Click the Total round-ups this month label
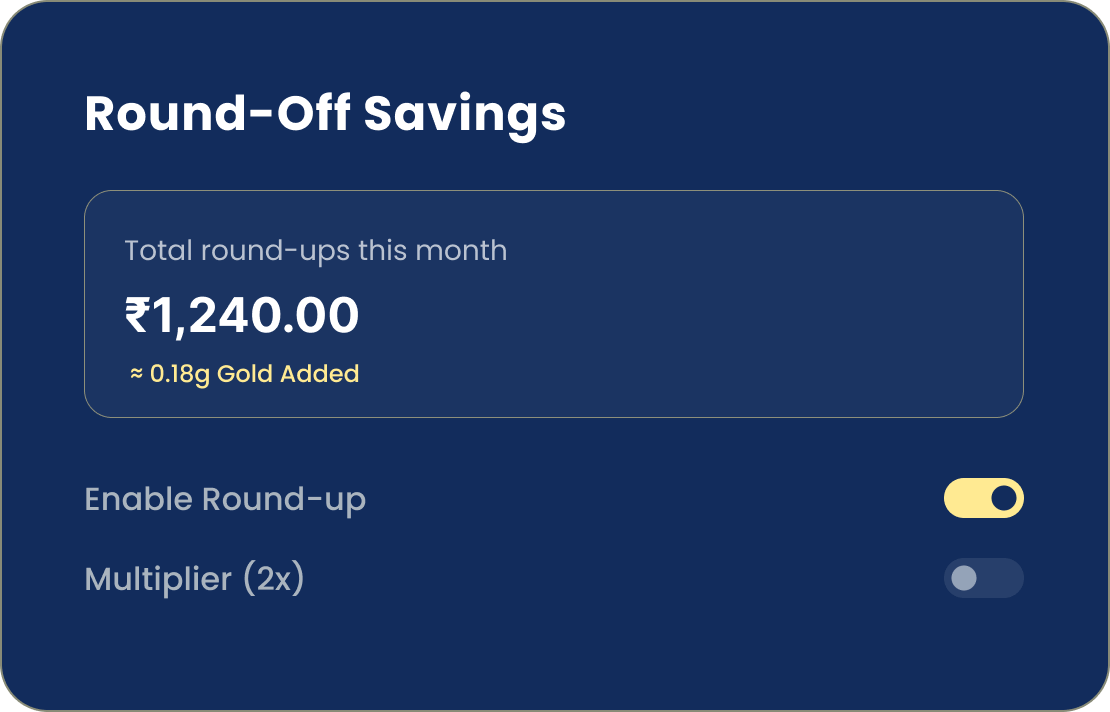This screenshot has width=1110, height=712. click(316, 250)
